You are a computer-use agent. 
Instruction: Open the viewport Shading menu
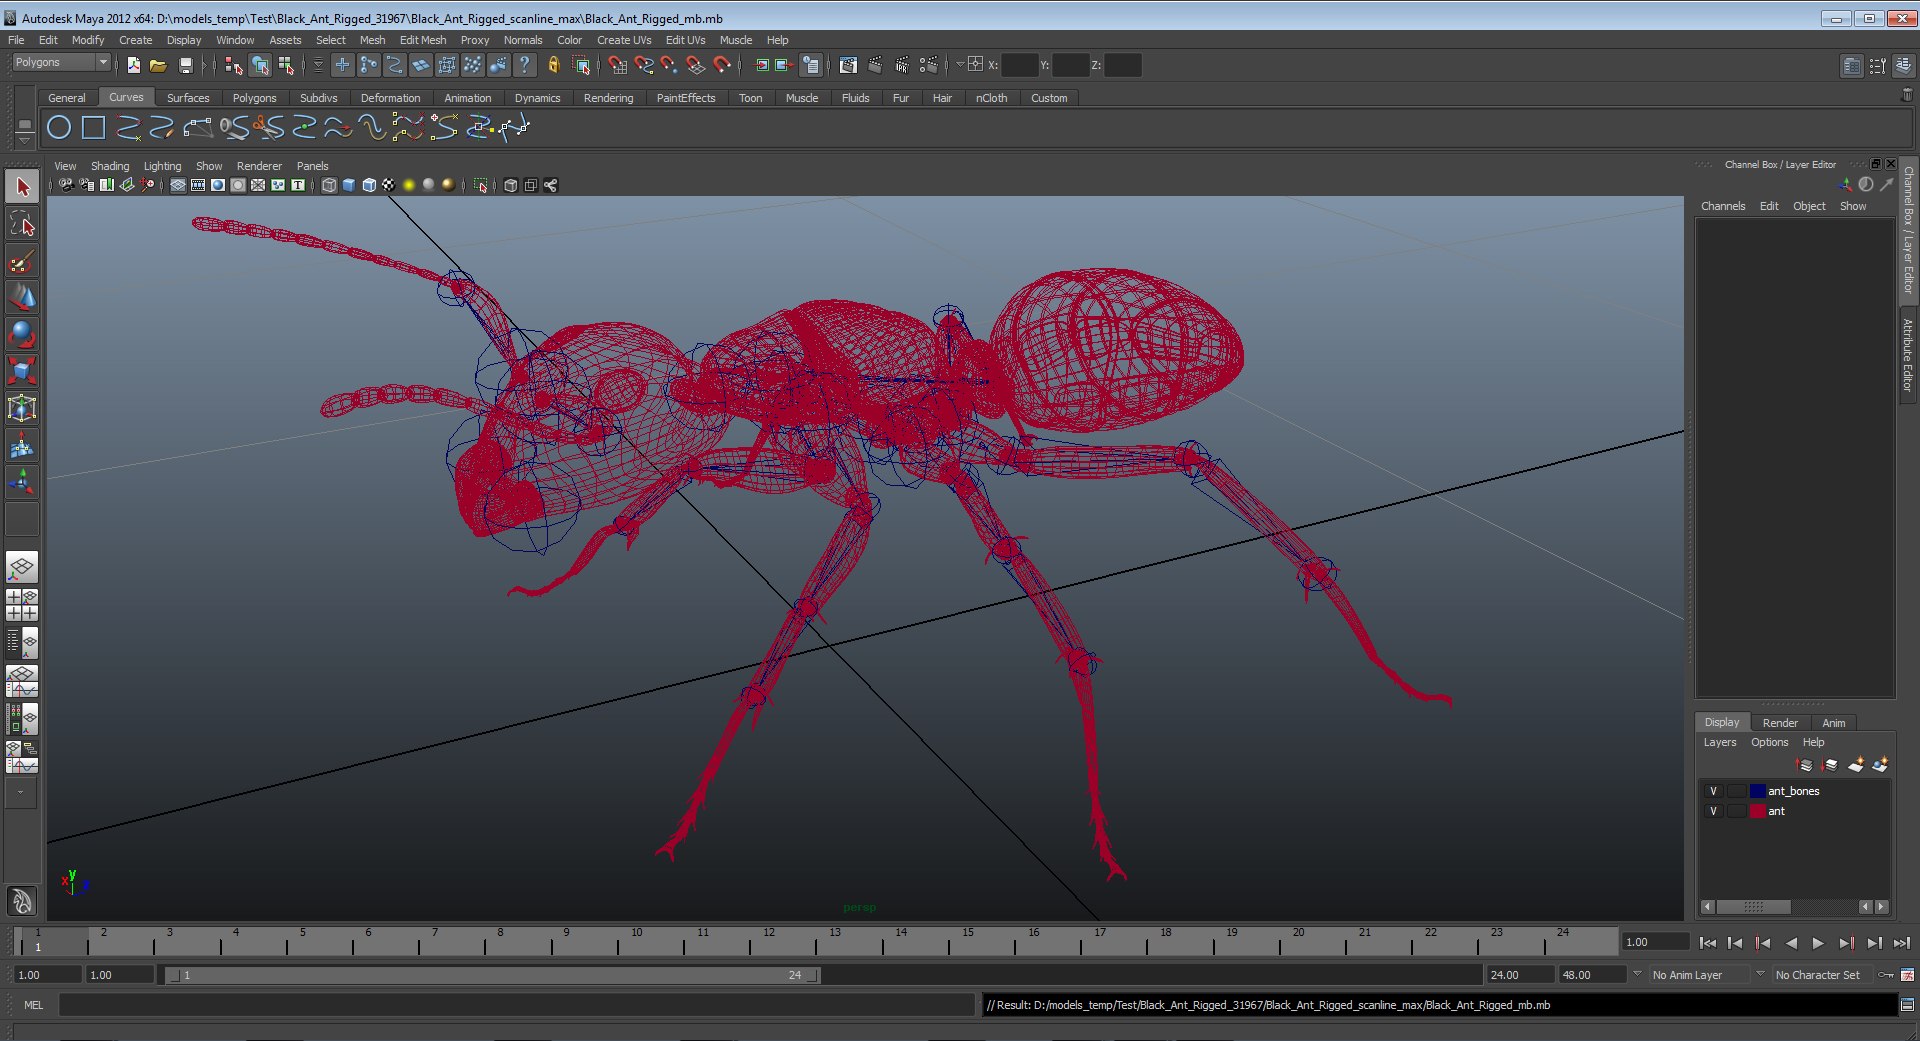click(x=110, y=166)
